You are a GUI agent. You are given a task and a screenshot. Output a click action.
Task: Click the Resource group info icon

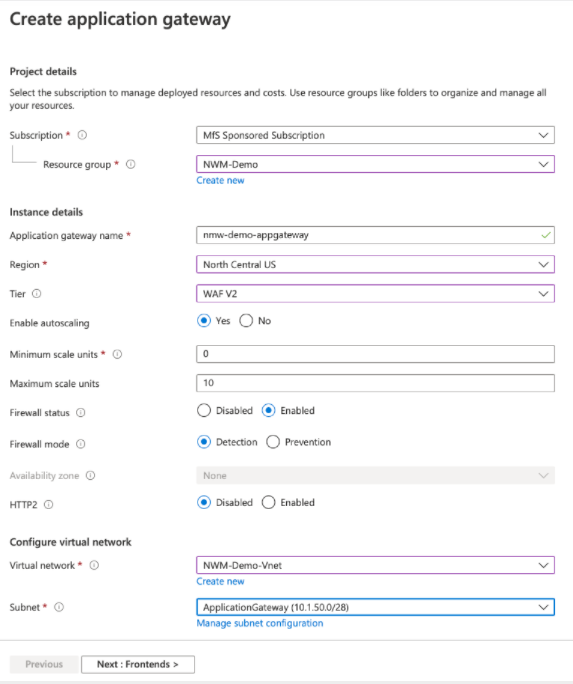[130, 164]
